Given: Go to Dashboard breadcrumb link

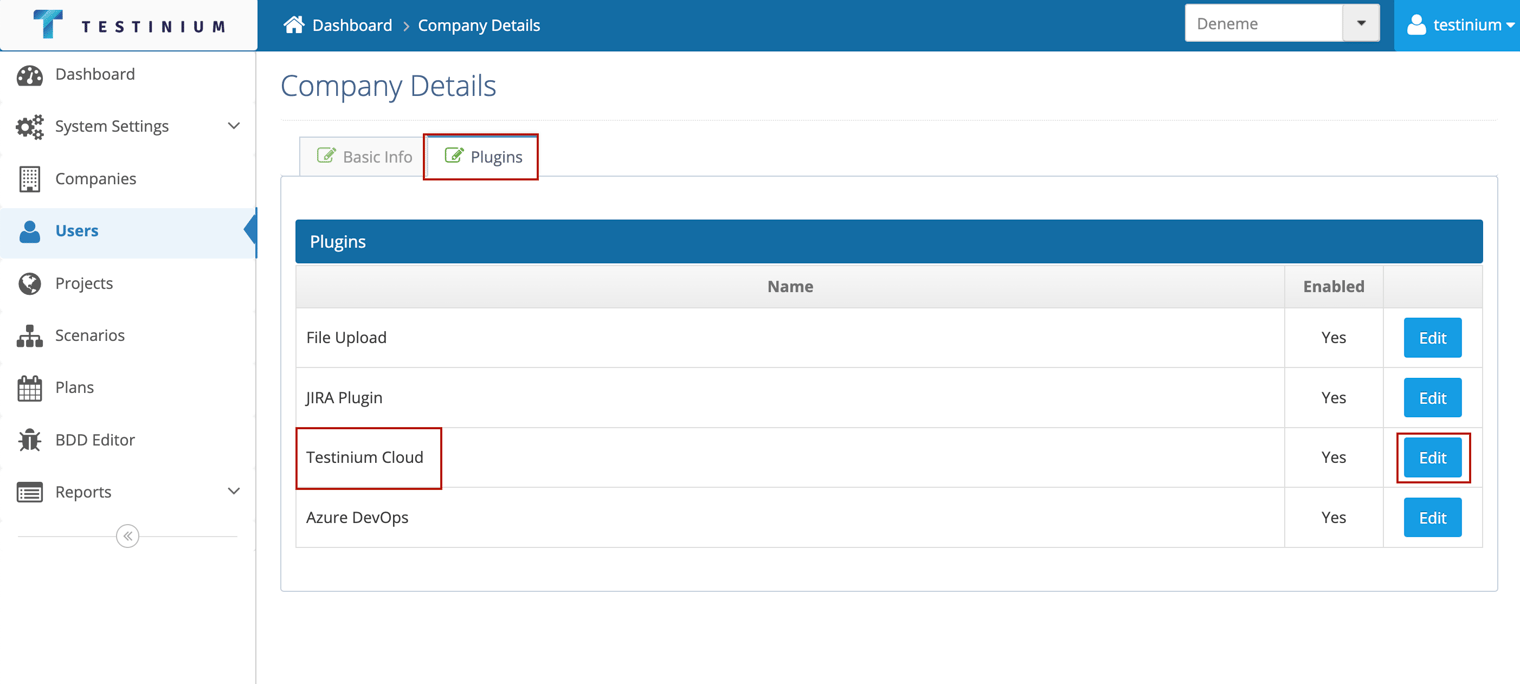Looking at the screenshot, I should [x=352, y=25].
